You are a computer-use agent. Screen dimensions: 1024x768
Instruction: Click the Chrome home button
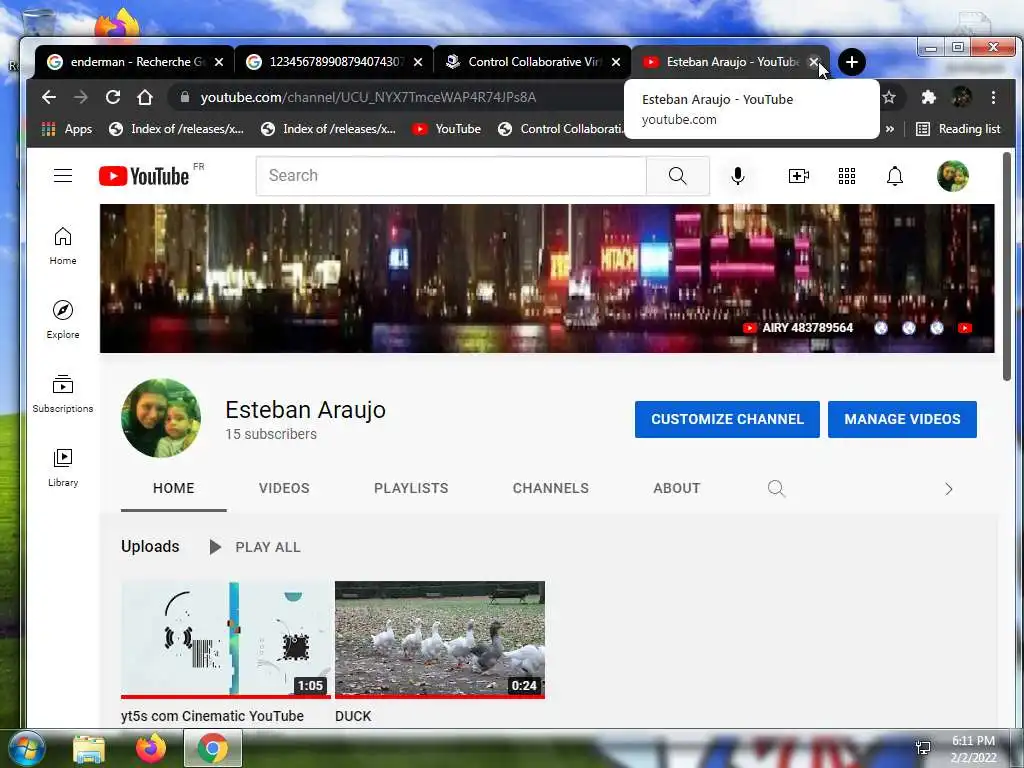[x=145, y=97]
